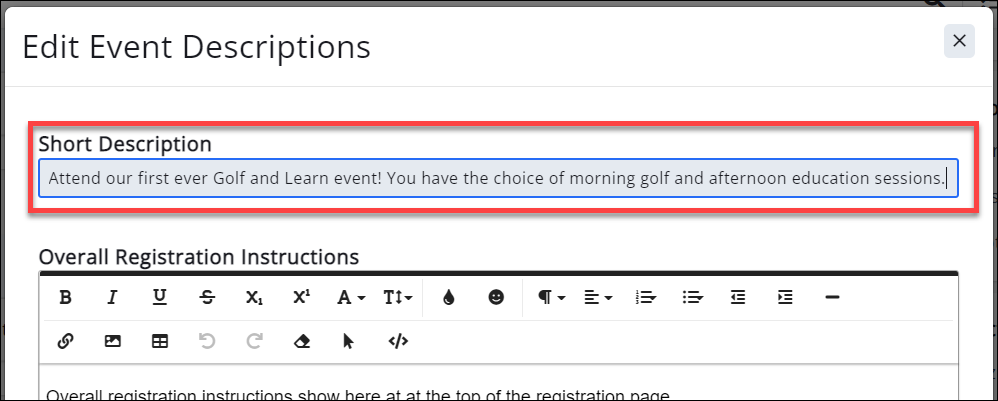Increase the paragraph indent
This screenshot has width=998, height=401.
[x=786, y=297]
